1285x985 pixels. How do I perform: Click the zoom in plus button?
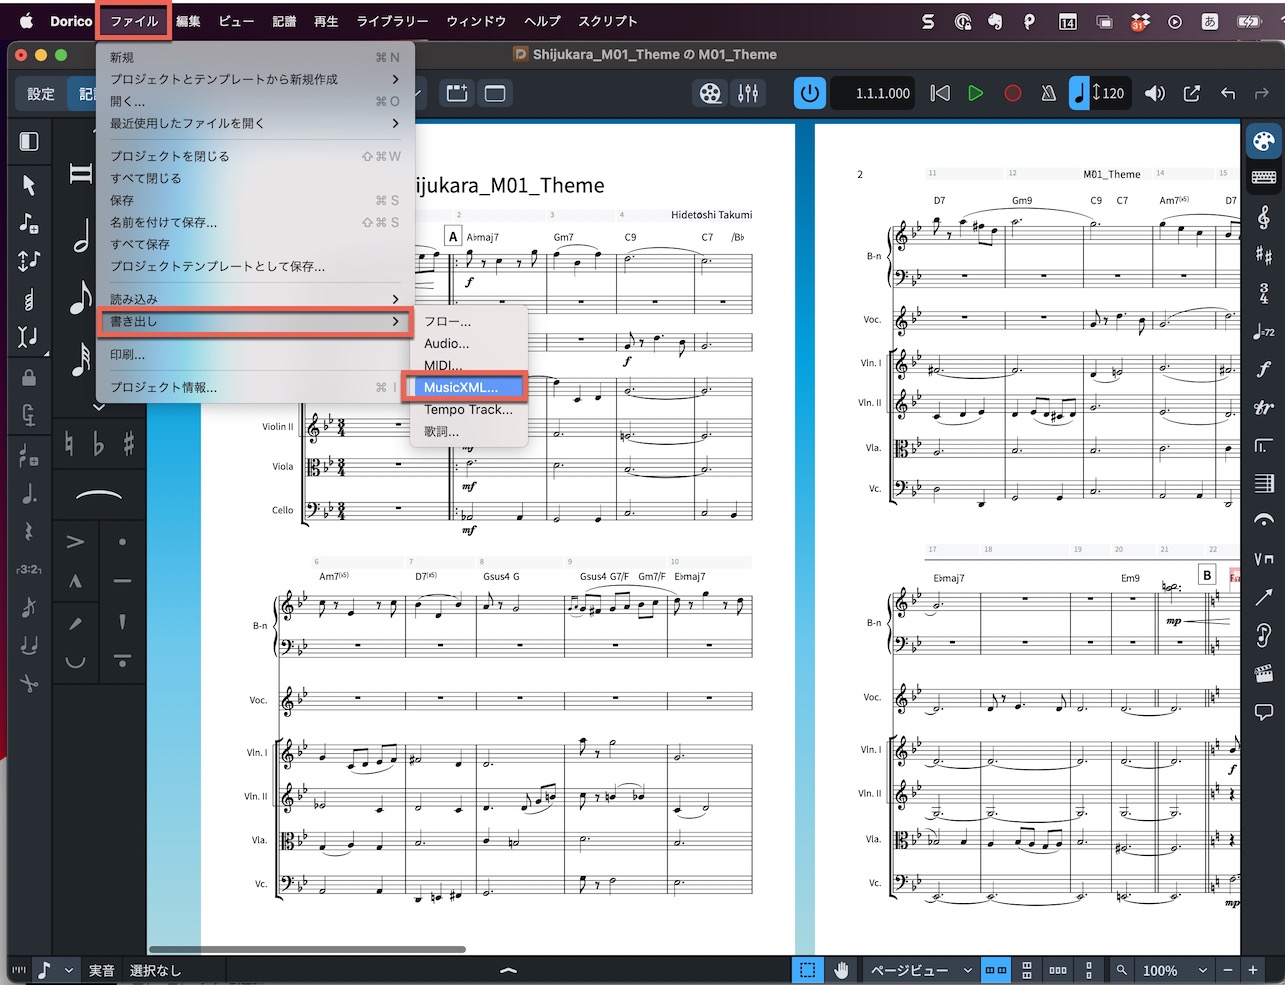[x=1252, y=970]
